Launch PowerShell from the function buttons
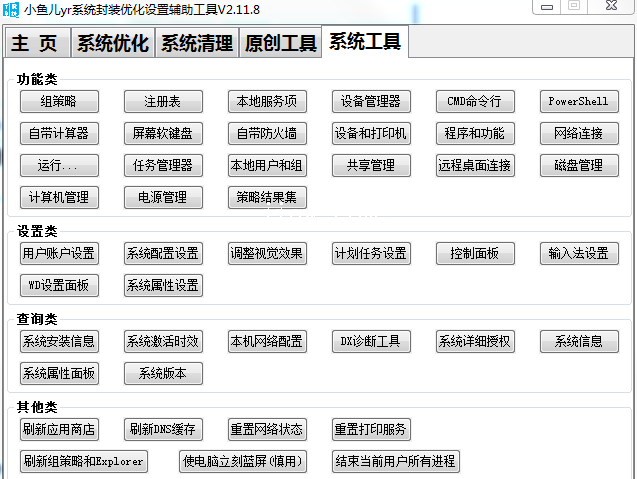 pyautogui.click(x=579, y=102)
